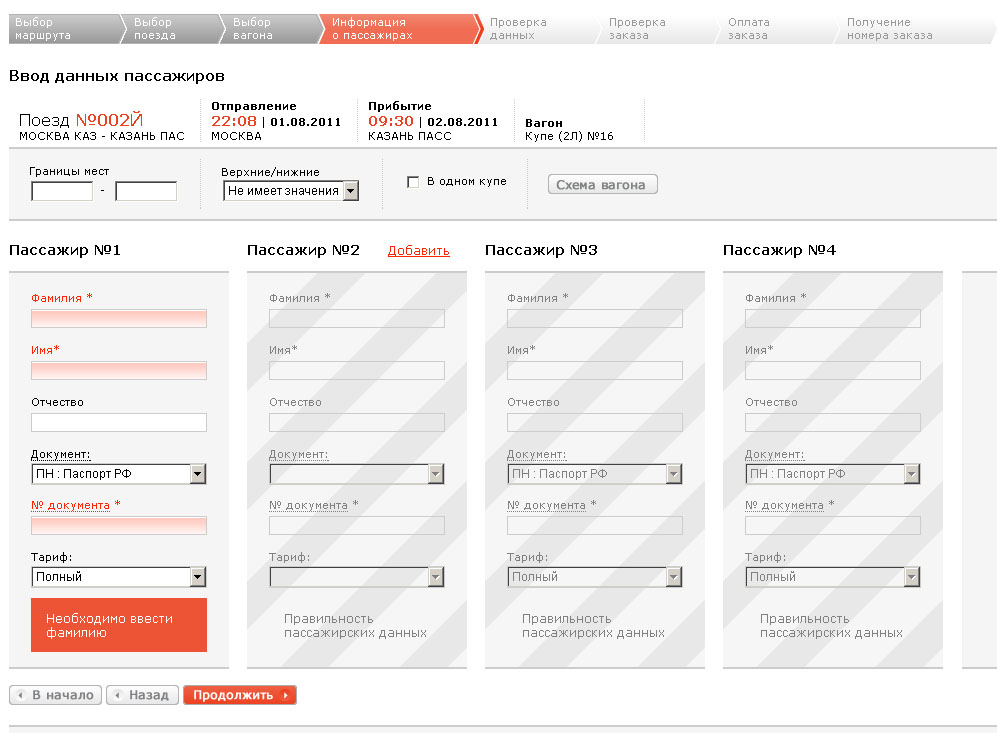The height and width of the screenshot is (733, 997).
Task: Click 'Добавить' link for Passenger 2
Action: (x=418, y=251)
